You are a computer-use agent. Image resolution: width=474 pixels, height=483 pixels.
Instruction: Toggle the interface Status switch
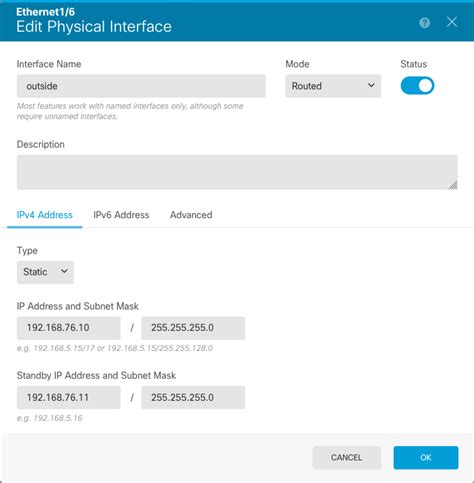point(417,86)
